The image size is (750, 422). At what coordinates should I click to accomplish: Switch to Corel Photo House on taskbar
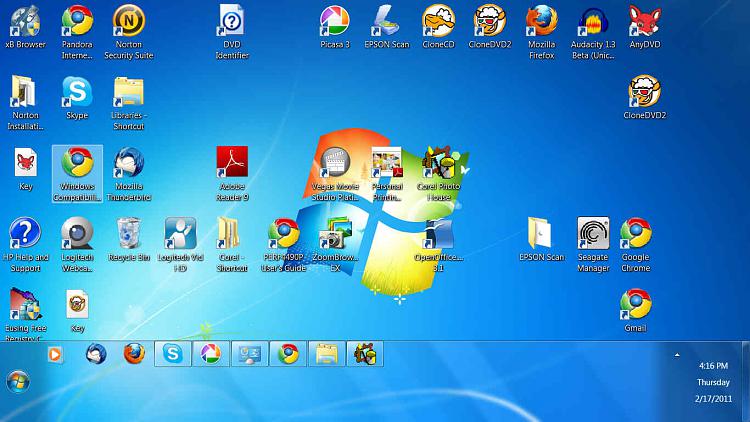[365, 354]
